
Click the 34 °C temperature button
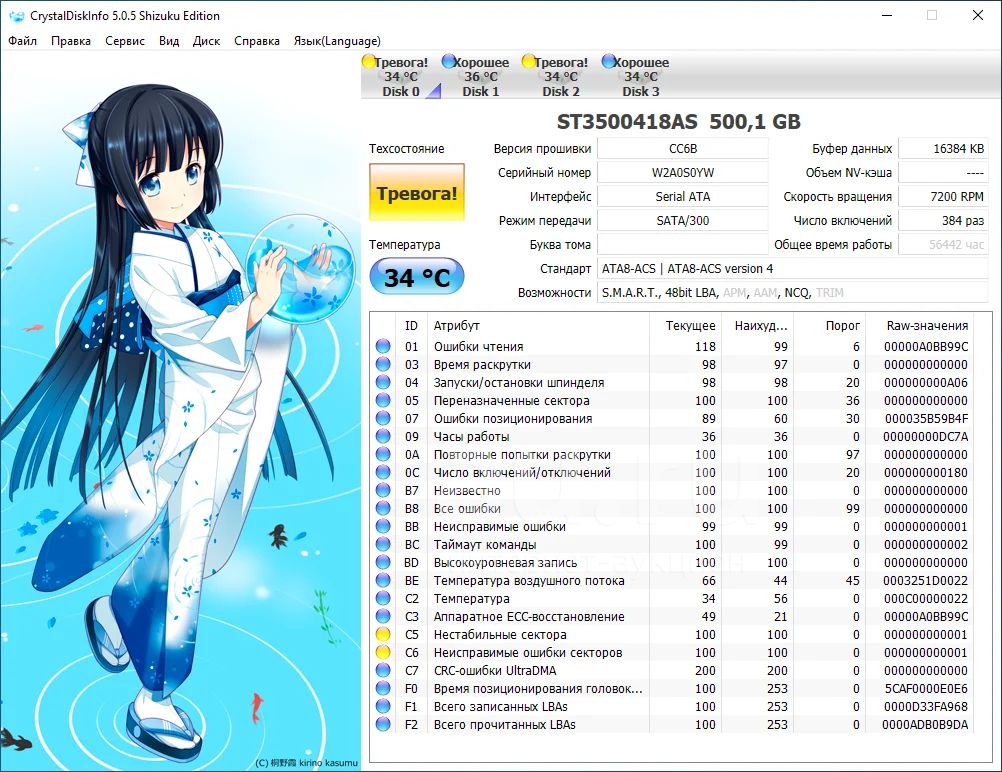click(x=417, y=277)
